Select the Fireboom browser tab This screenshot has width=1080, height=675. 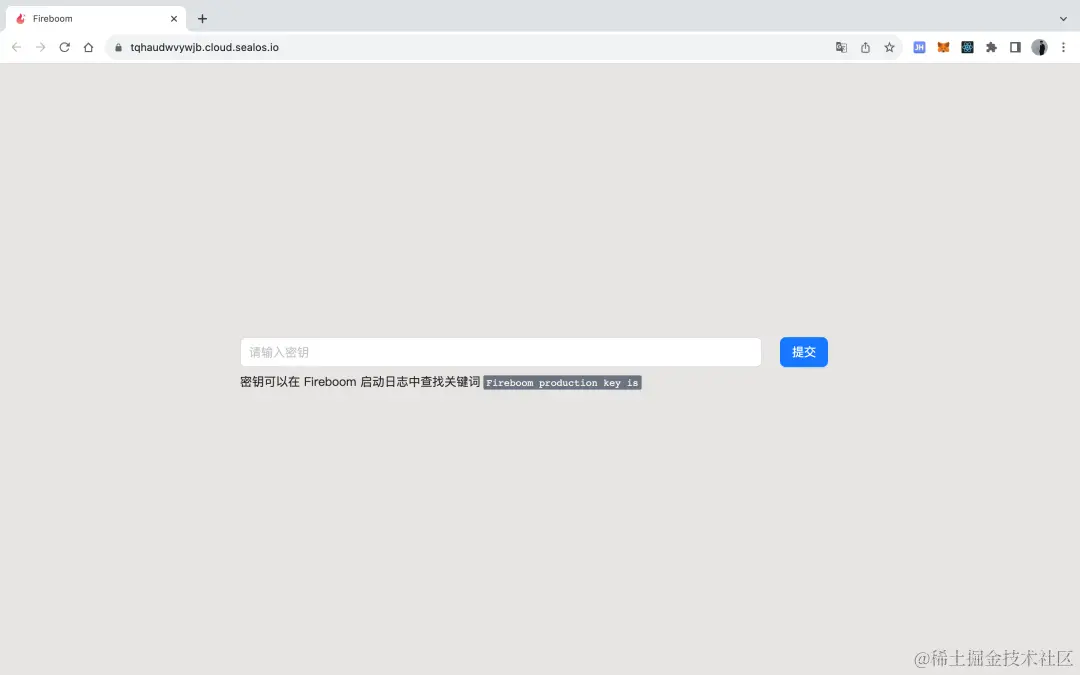pyautogui.click(x=96, y=19)
